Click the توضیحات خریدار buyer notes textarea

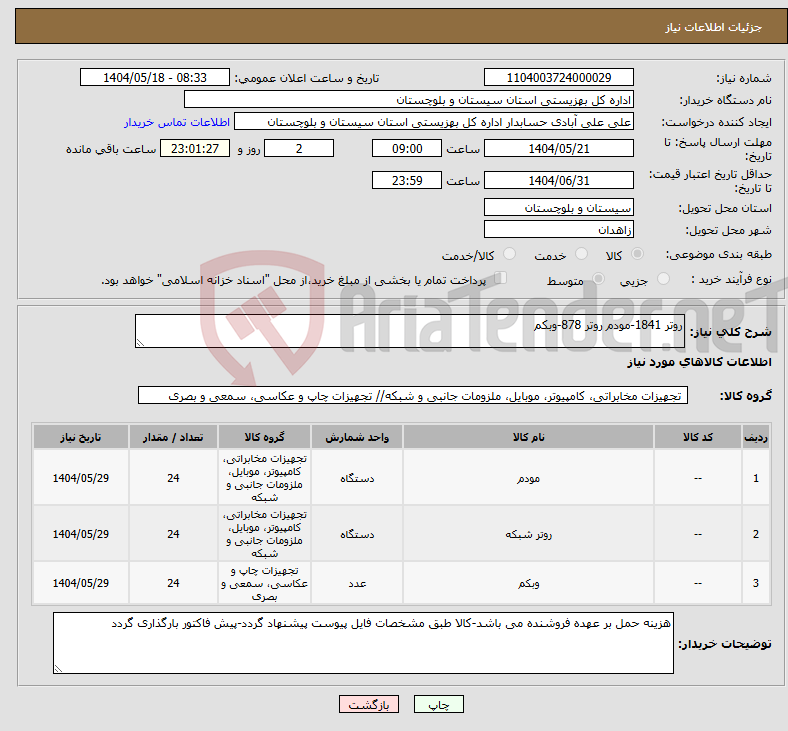[x=363, y=643]
